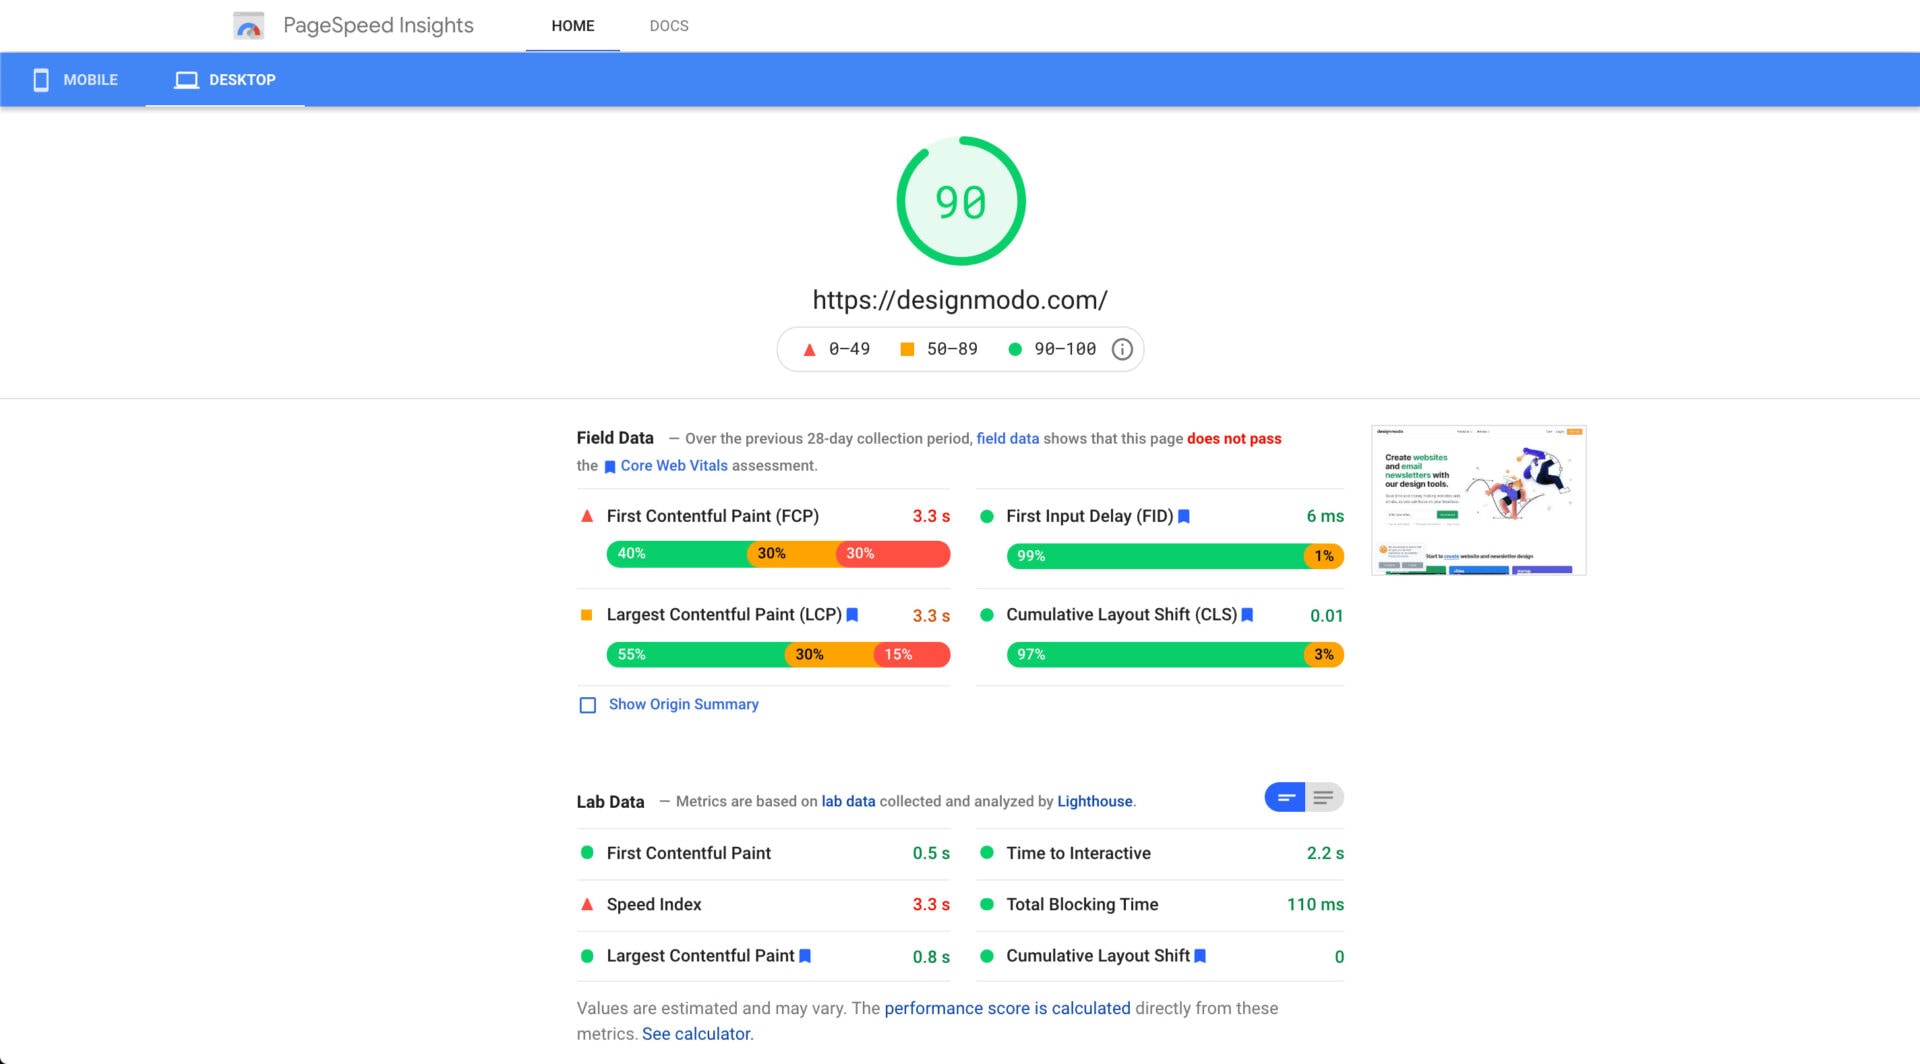Open 'performance score is calculated' link

(1007, 1008)
